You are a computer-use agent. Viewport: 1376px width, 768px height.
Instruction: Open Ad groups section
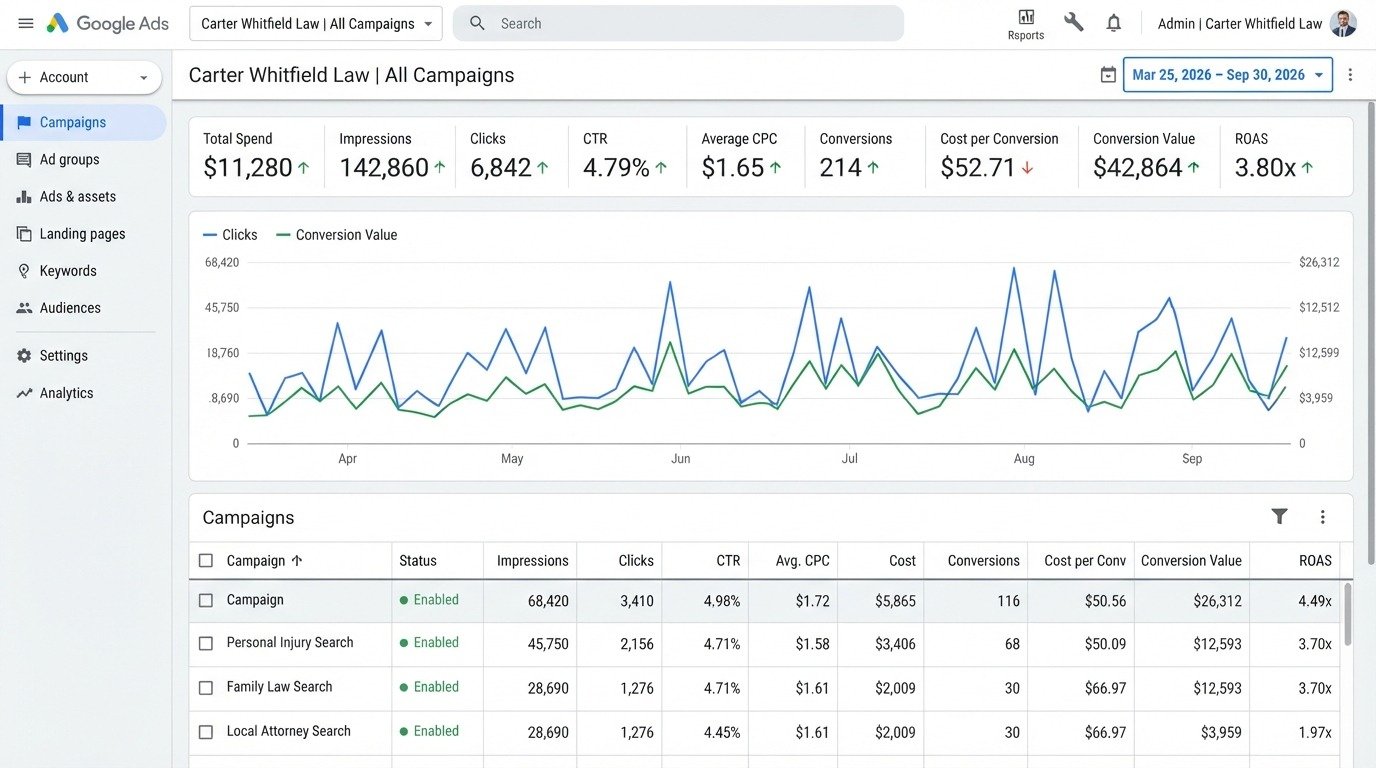[x=69, y=159]
